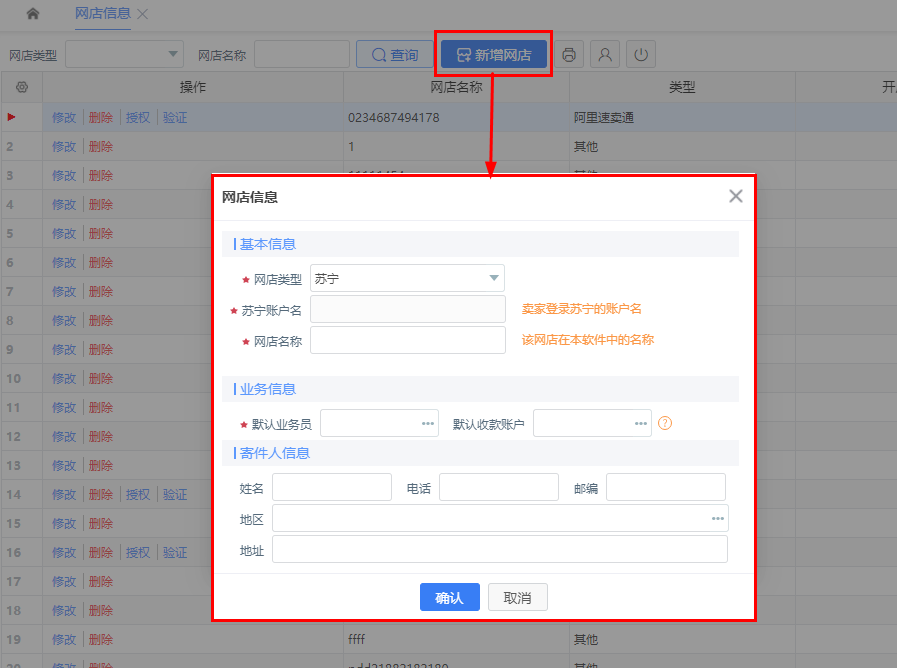Focus the 网店名称 search field in toolbar
Screen dimensions: 897x668
click(301, 54)
